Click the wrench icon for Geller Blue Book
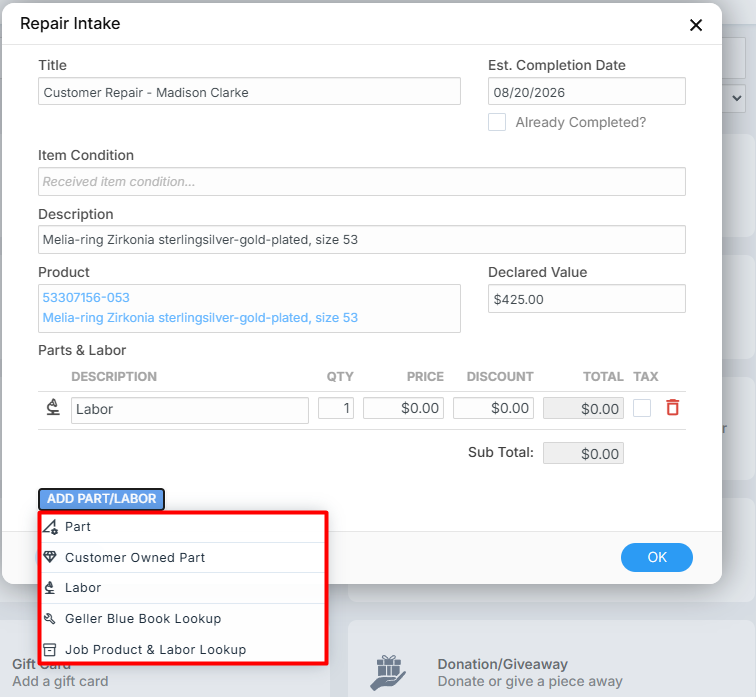This screenshot has height=697, width=756. (x=50, y=618)
